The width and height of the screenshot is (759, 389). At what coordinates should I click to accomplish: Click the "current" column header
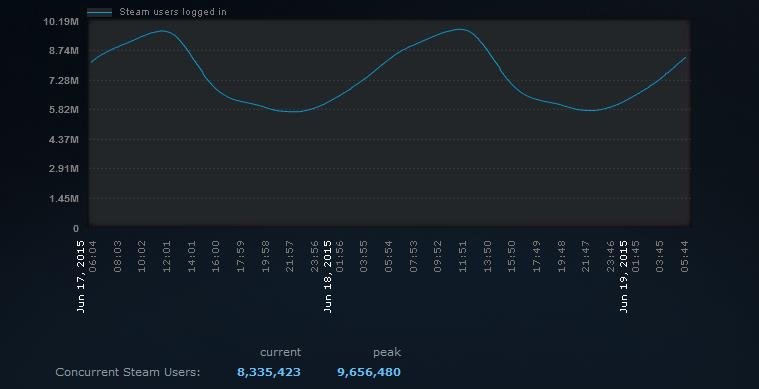(x=280, y=352)
